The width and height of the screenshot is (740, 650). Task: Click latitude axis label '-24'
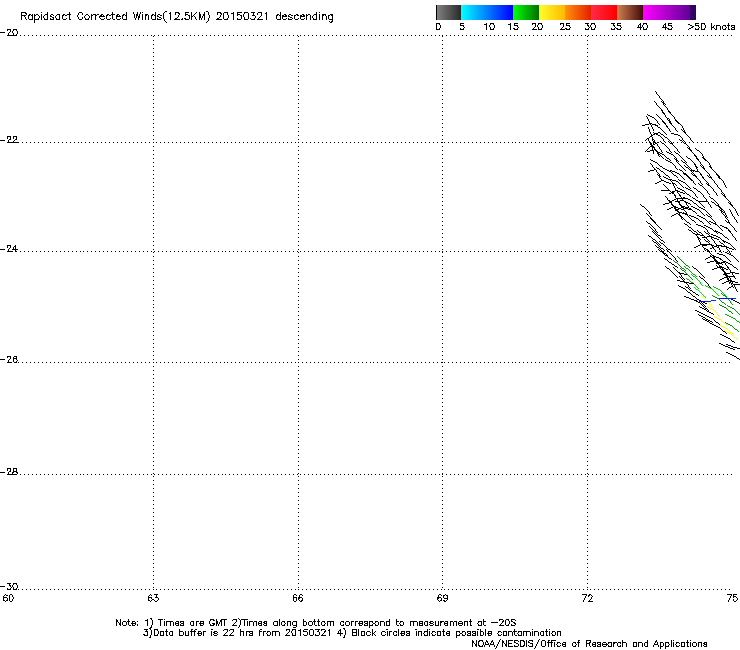click(9, 249)
